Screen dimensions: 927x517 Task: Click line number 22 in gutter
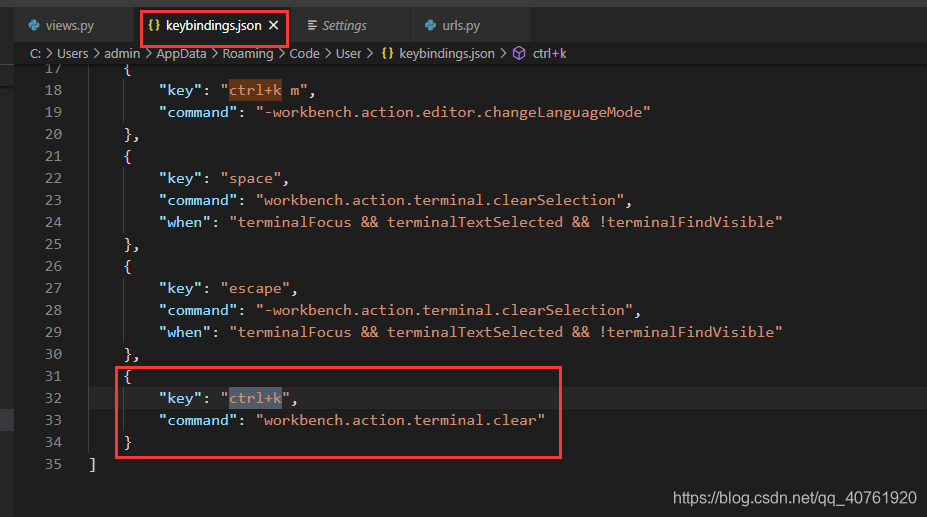[x=53, y=178]
